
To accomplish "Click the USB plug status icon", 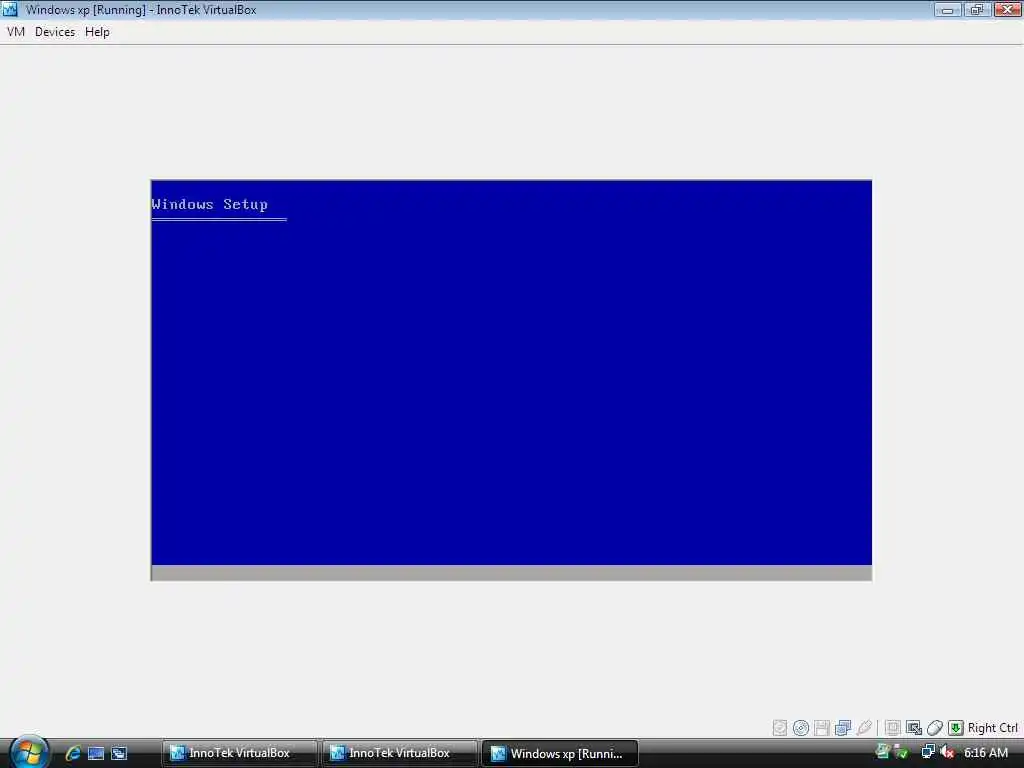I will (864, 728).
